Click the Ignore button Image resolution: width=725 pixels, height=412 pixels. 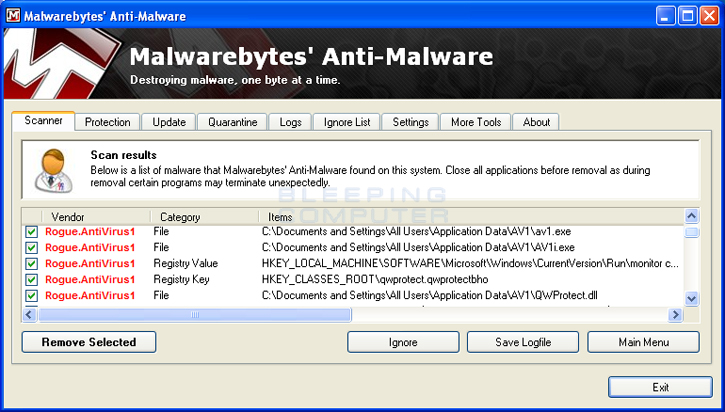click(x=403, y=342)
